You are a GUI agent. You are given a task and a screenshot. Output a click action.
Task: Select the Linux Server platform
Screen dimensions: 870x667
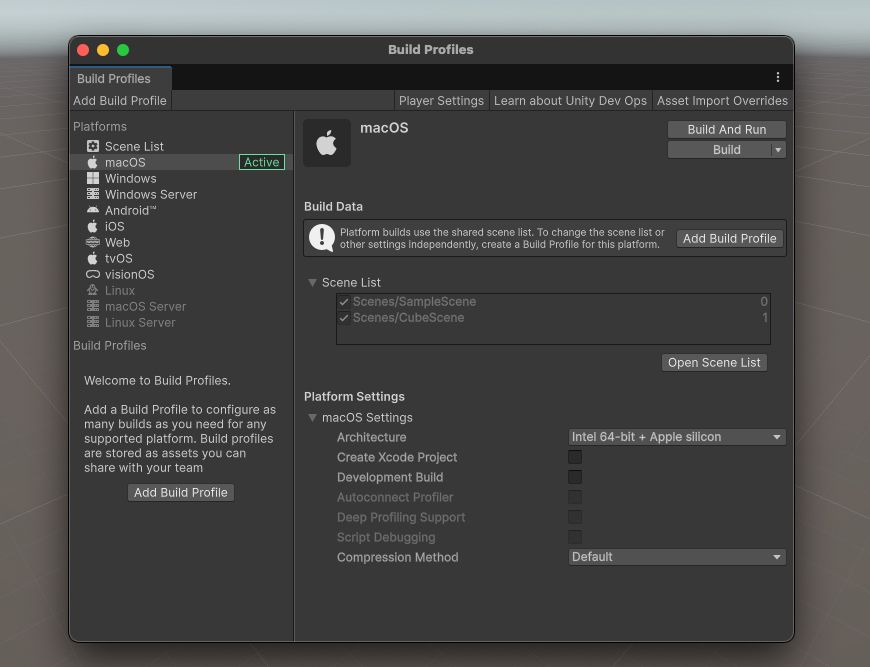click(x=181, y=322)
